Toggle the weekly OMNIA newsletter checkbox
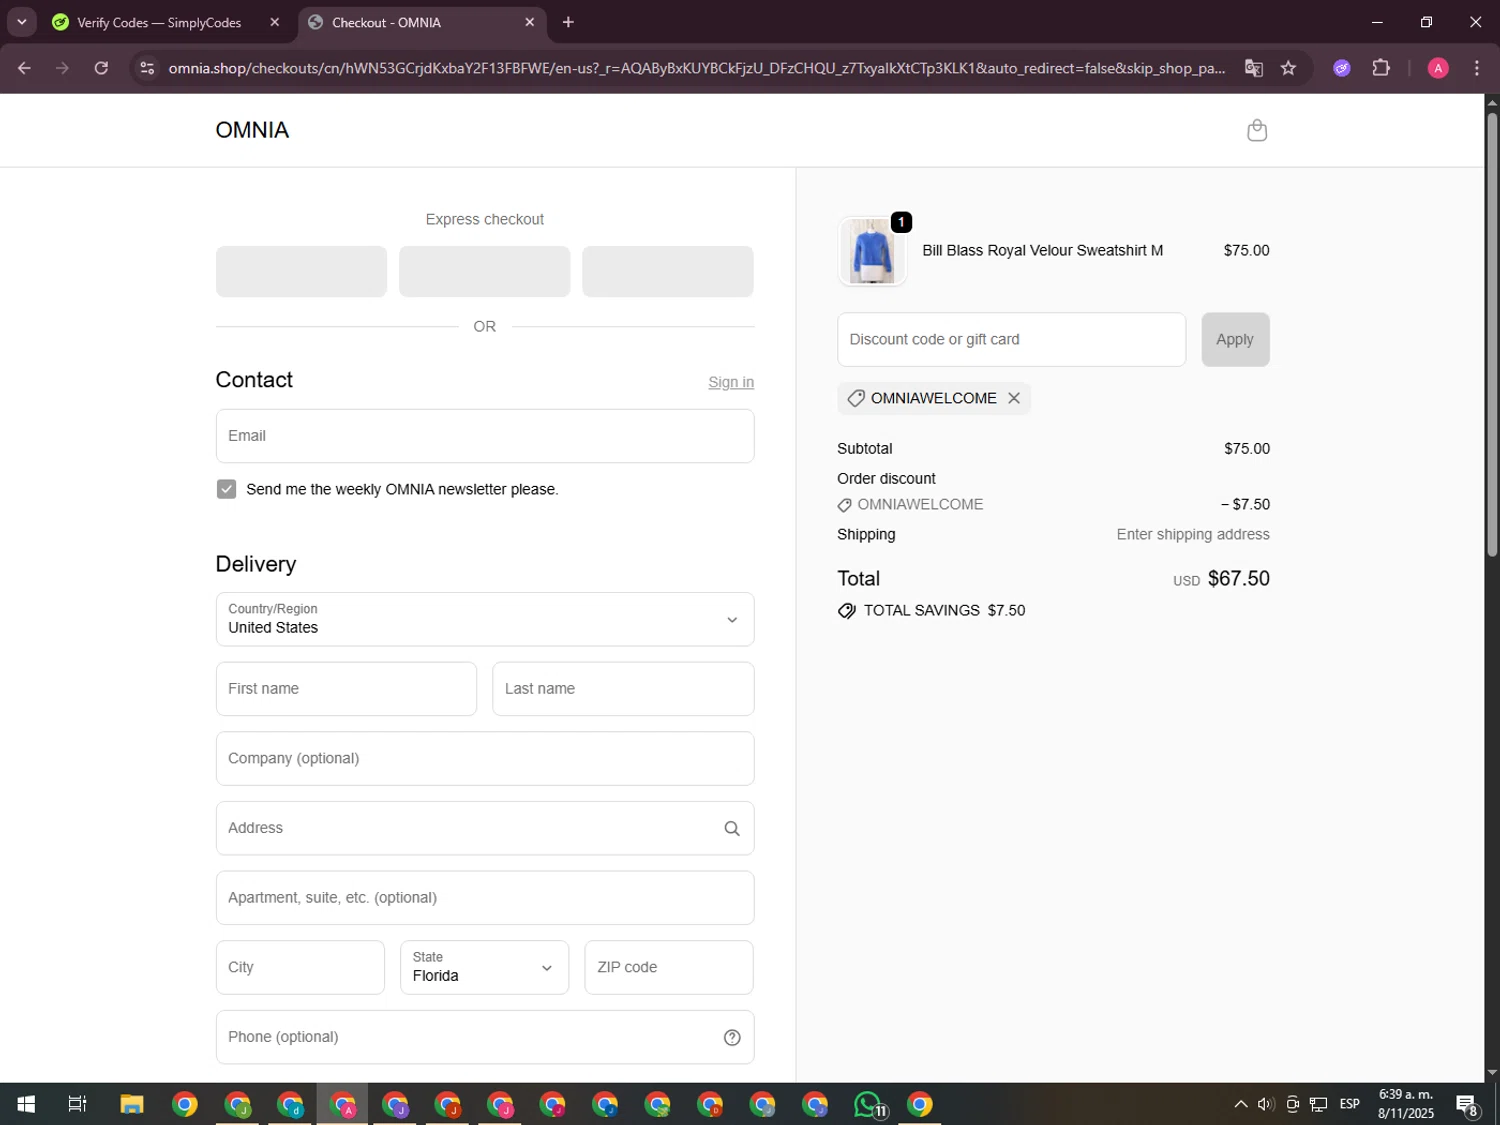1500x1125 pixels. [226, 489]
